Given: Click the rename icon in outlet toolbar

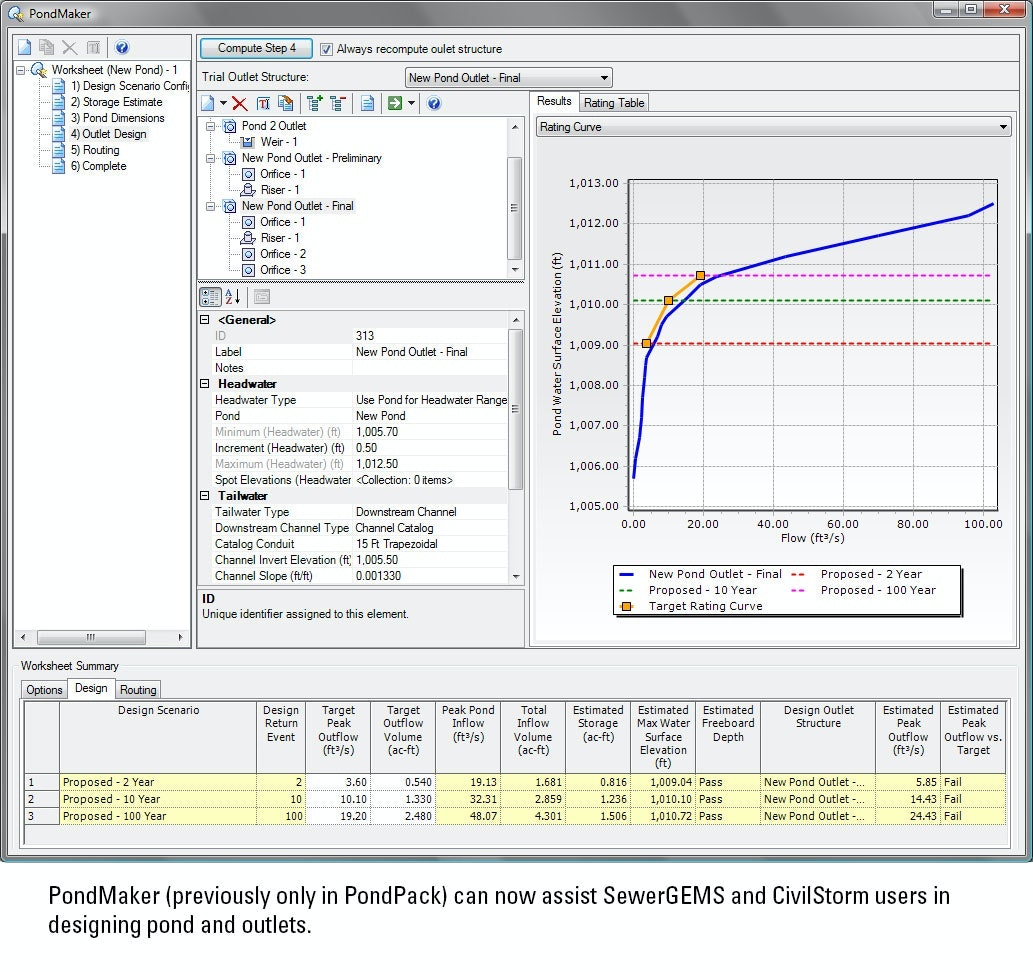Looking at the screenshot, I should coord(264,103).
